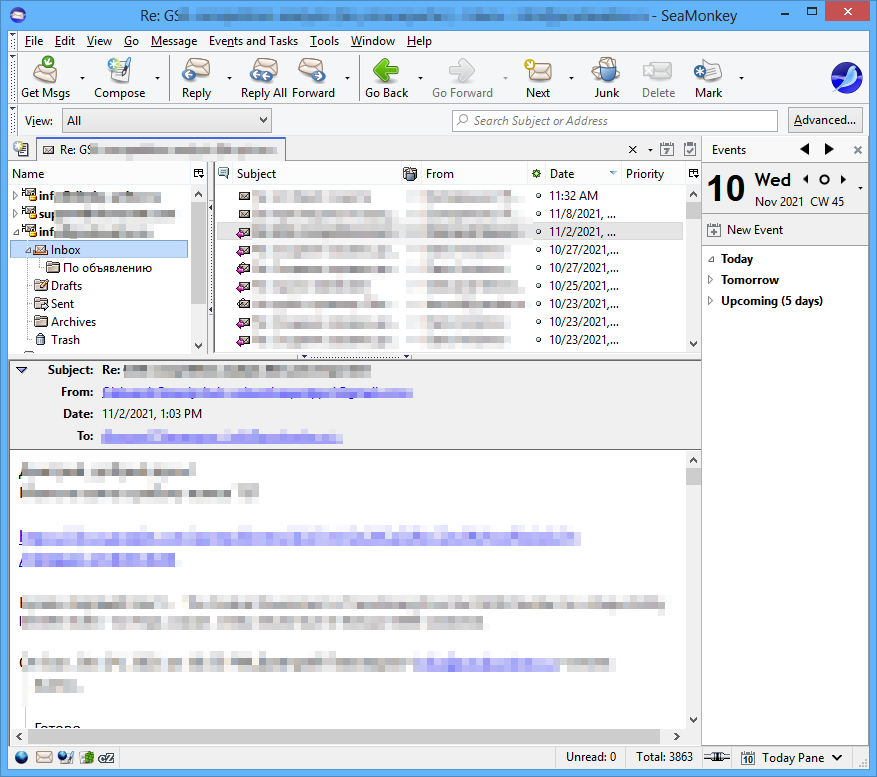Open Navigator via the globe status bar icon
The width and height of the screenshot is (877, 777).
pos(21,757)
